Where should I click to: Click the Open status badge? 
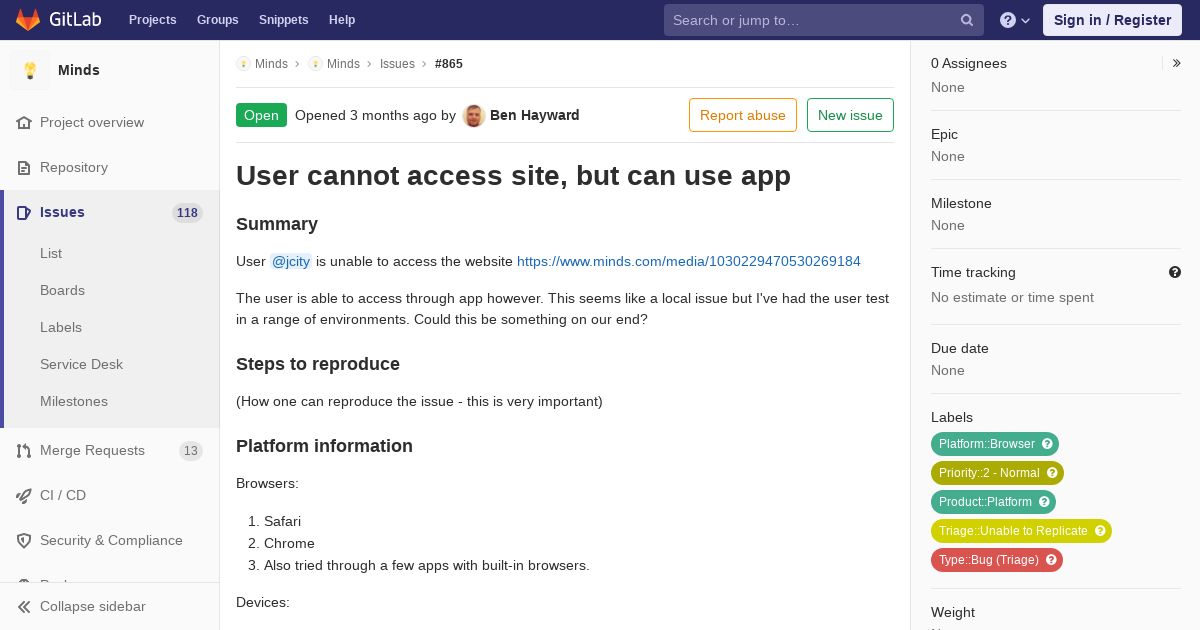(261, 115)
